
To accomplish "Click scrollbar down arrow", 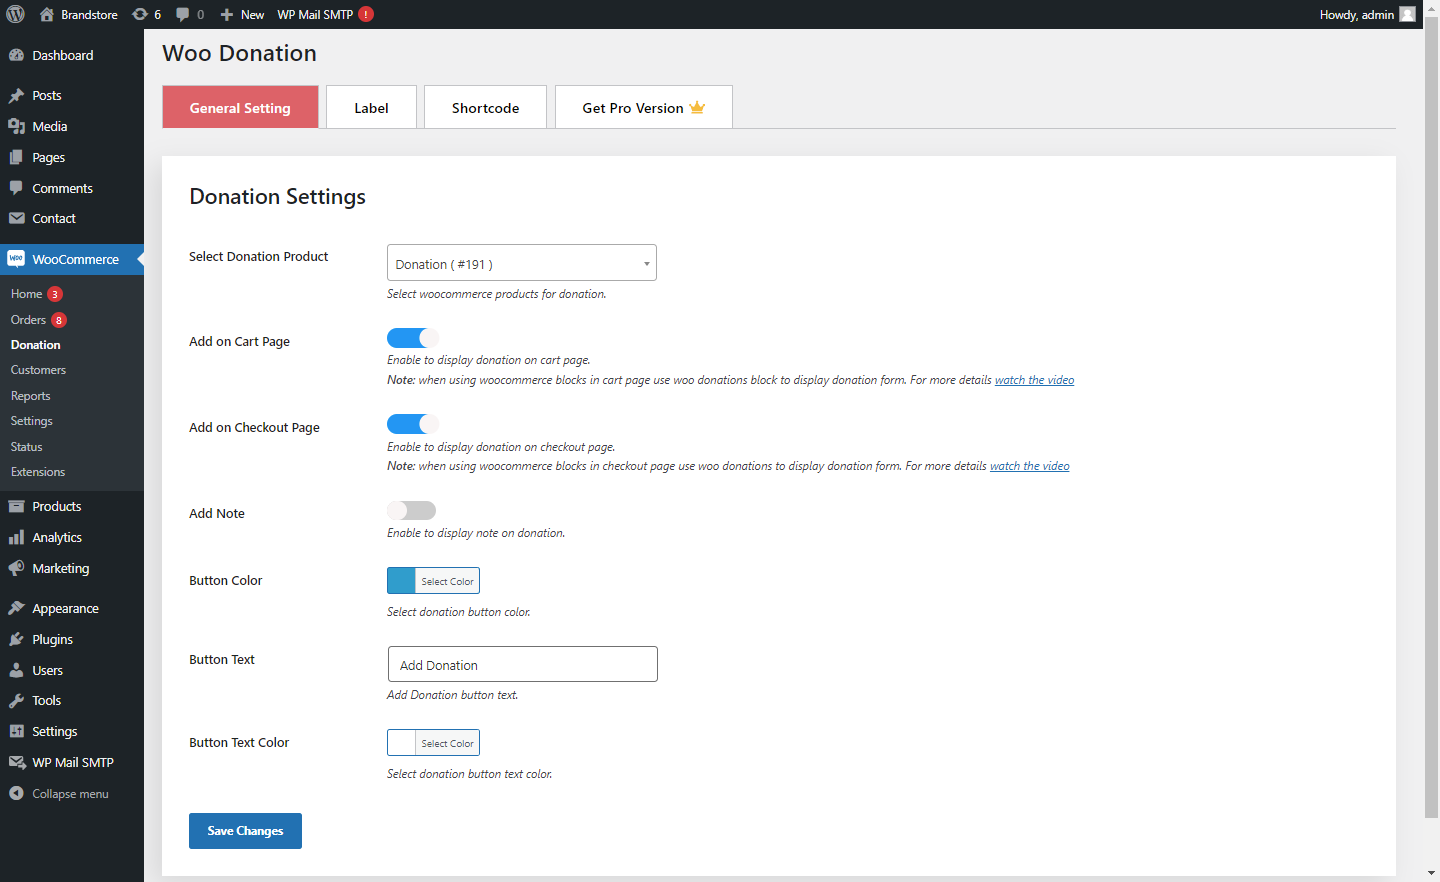I will [1431, 873].
